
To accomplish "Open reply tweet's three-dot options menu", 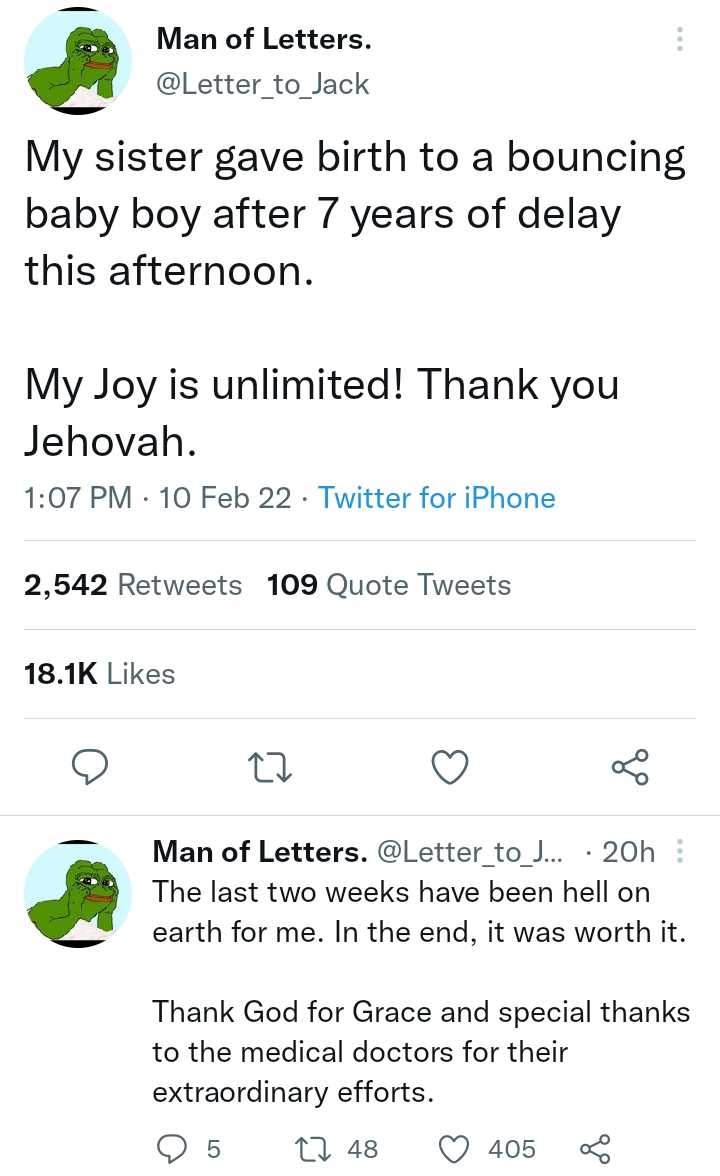I will pyautogui.click(x=680, y=852).
